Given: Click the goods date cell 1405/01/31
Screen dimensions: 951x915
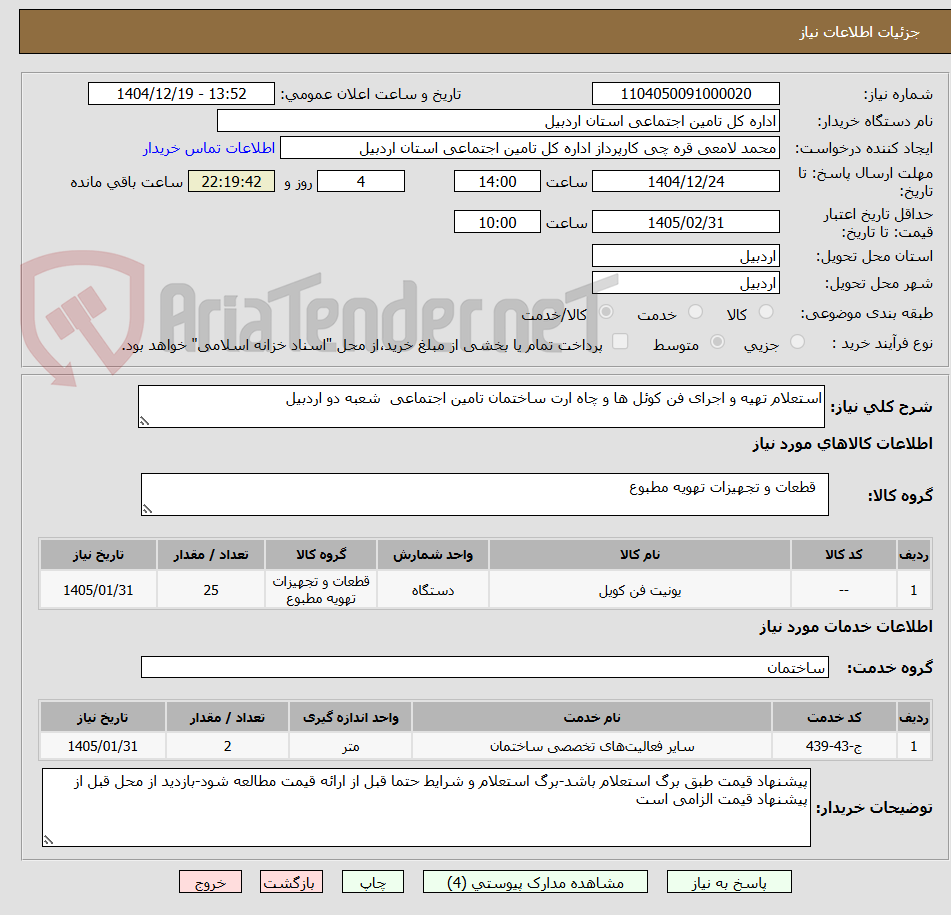Looking at the screenshot, I should pos(98,590).
